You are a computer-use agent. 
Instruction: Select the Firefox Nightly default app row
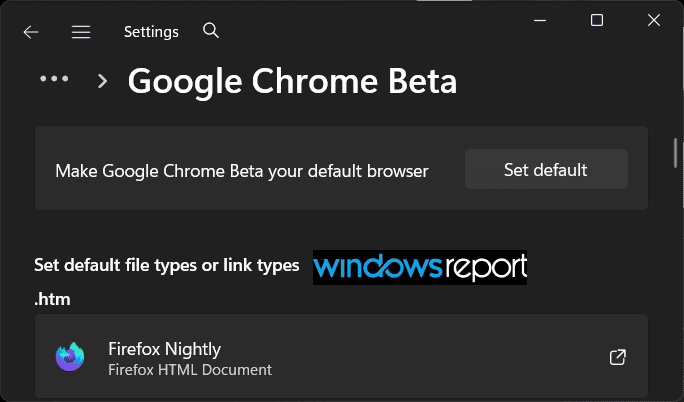(x=341, y=356)
